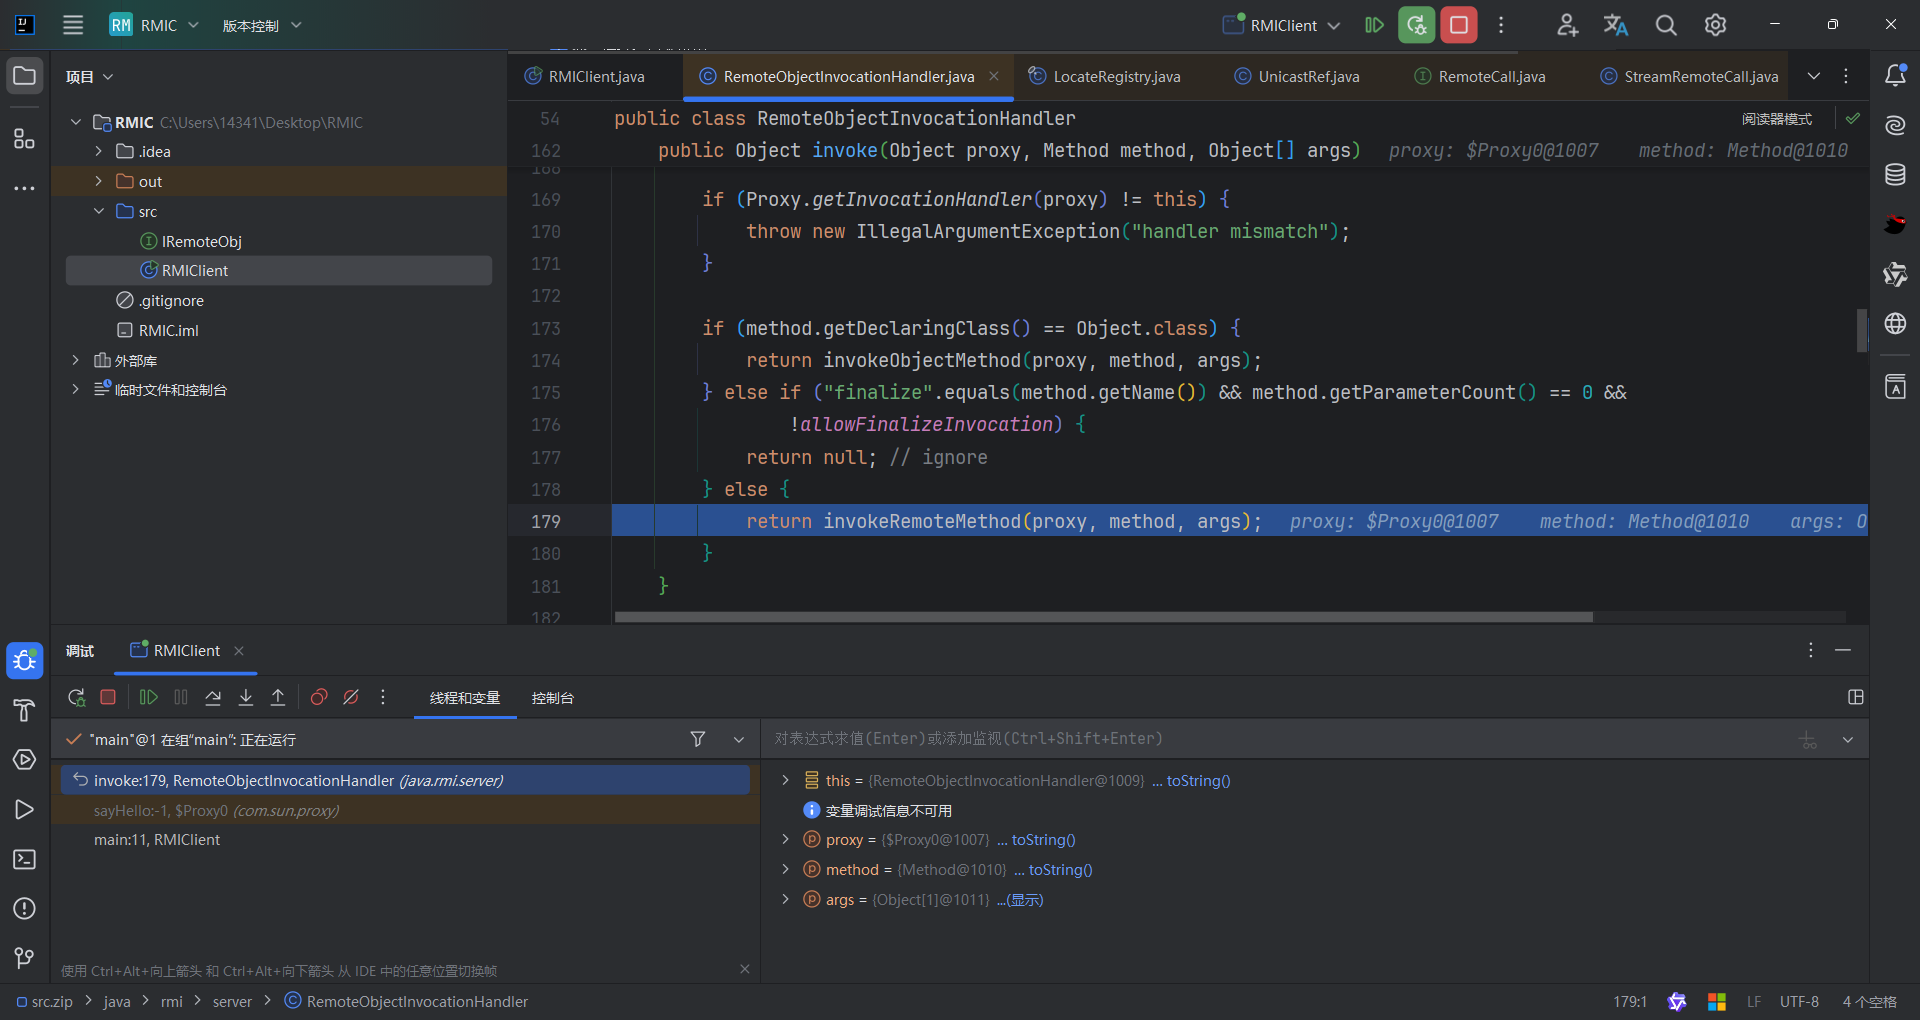Show hidden editor tabs list dropdown
The image size is (1920, 1020).
point(1813,76)
